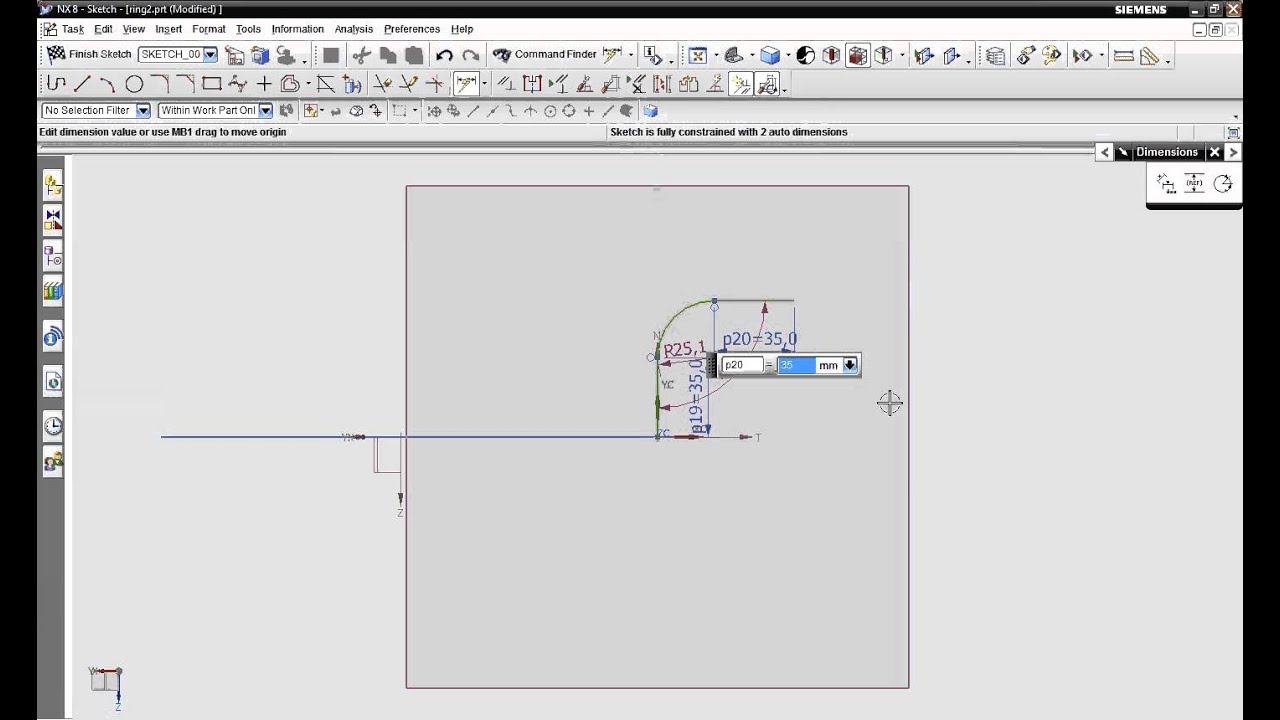Open the Analysis menu
This screenshot has width=1280, height=720.
point(353,29)
